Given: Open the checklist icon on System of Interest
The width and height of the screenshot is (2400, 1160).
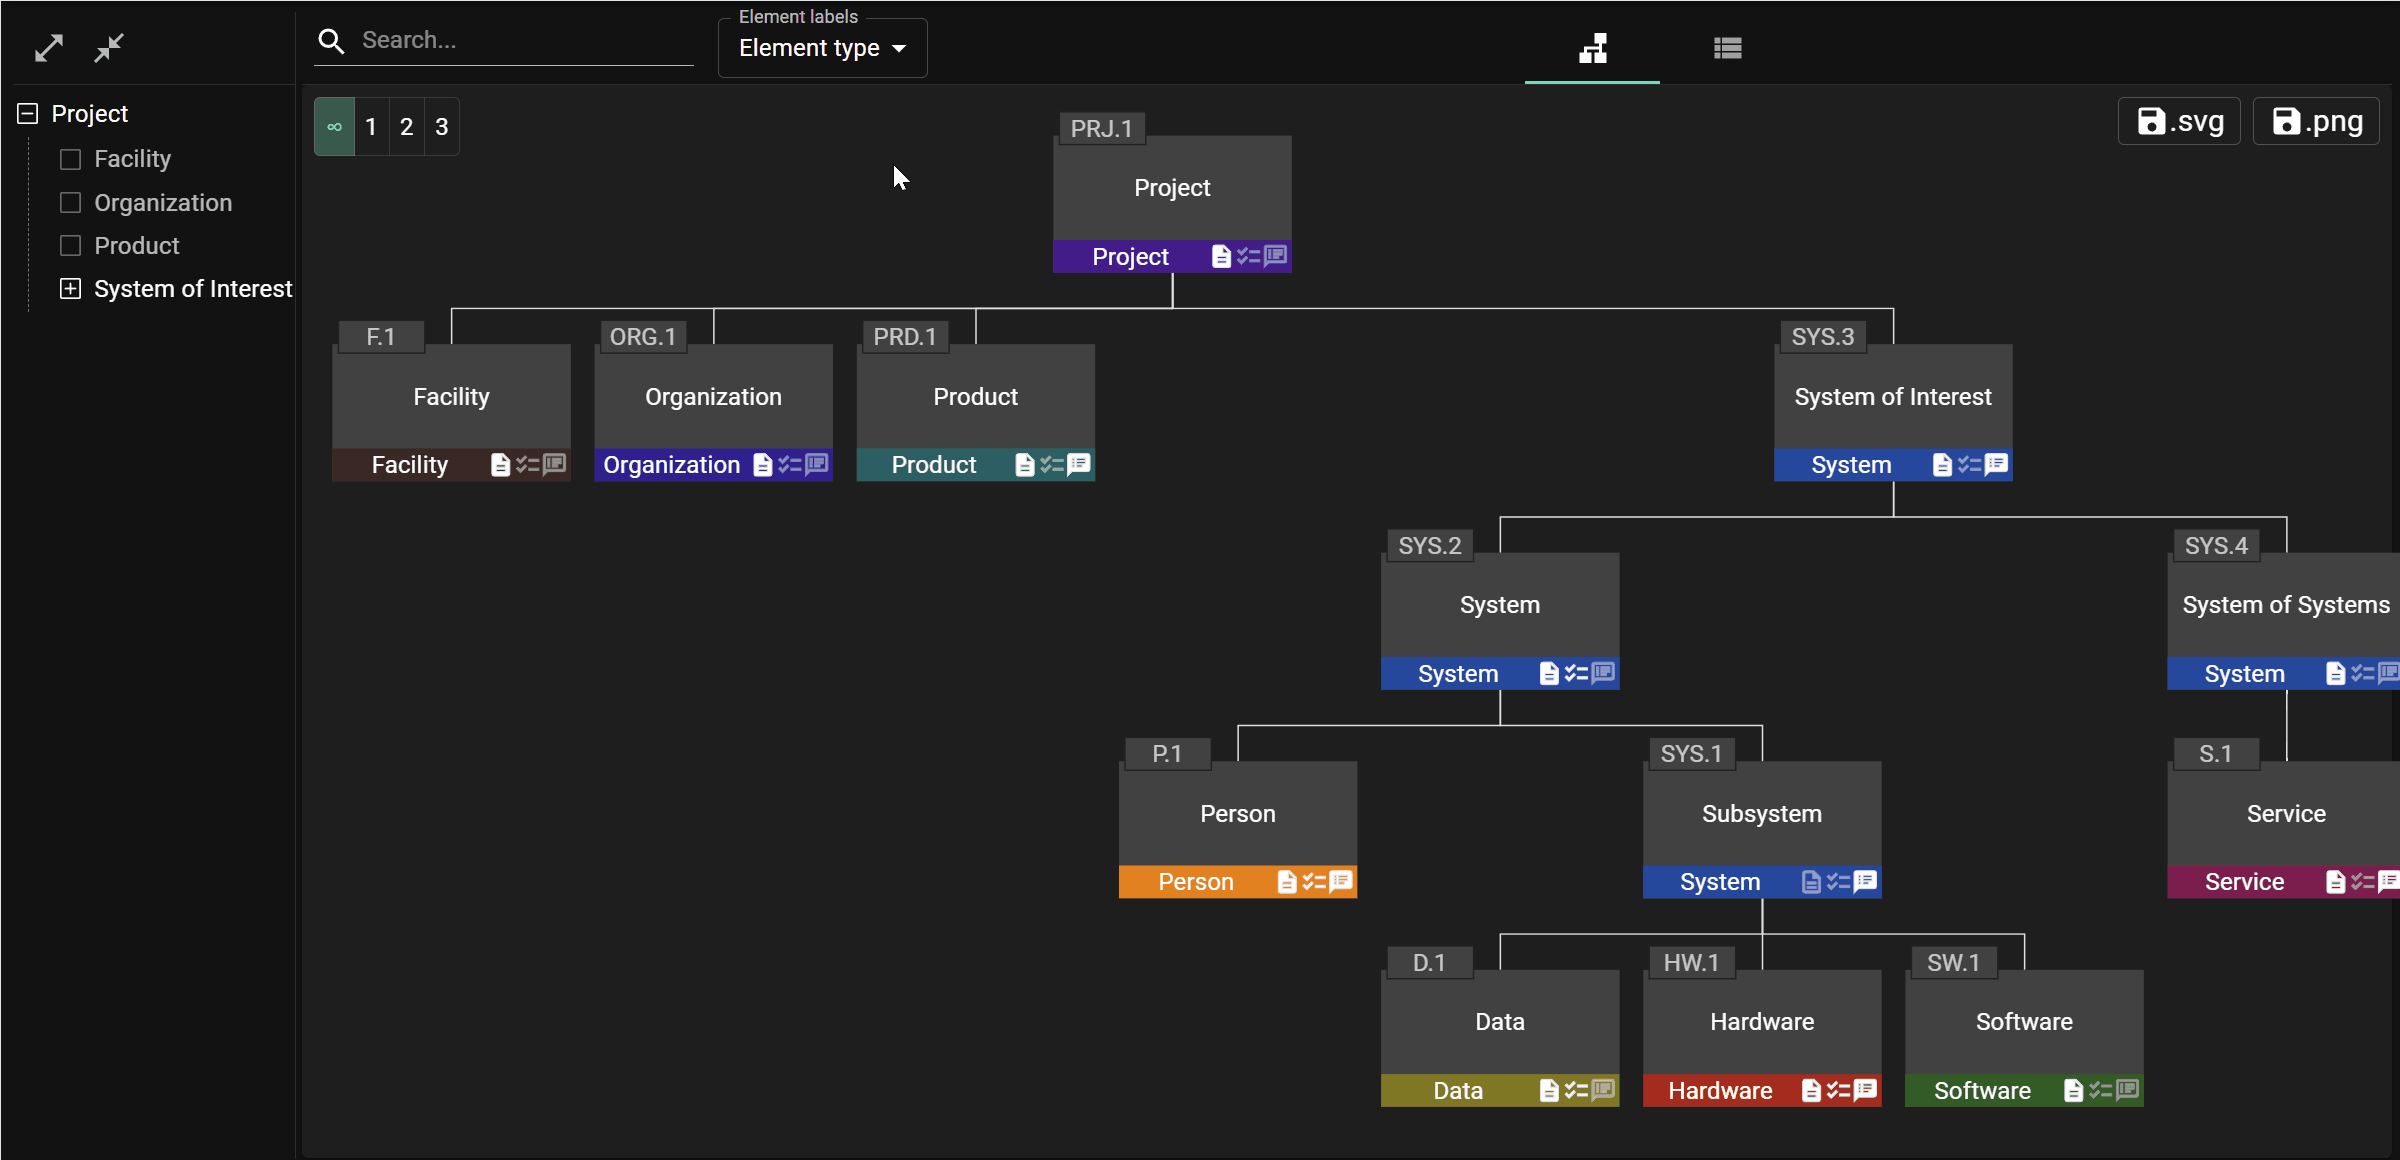Looking at the screenshot, I should point(1967,464).
